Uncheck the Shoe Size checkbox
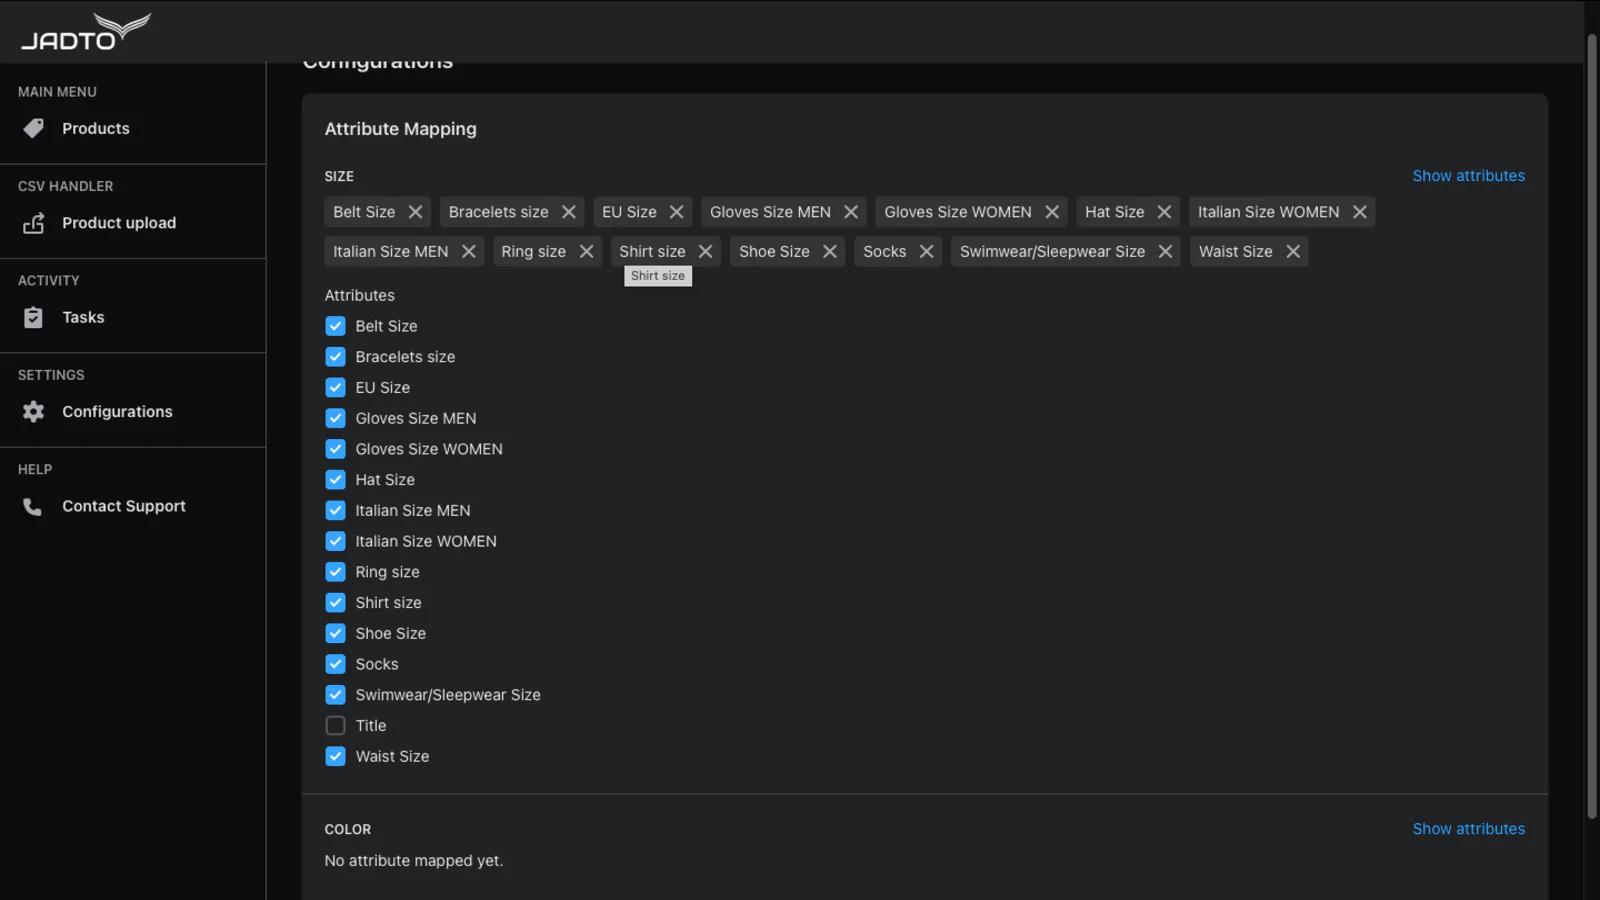The image size is (1600, 900). click(x=335, y=634)
